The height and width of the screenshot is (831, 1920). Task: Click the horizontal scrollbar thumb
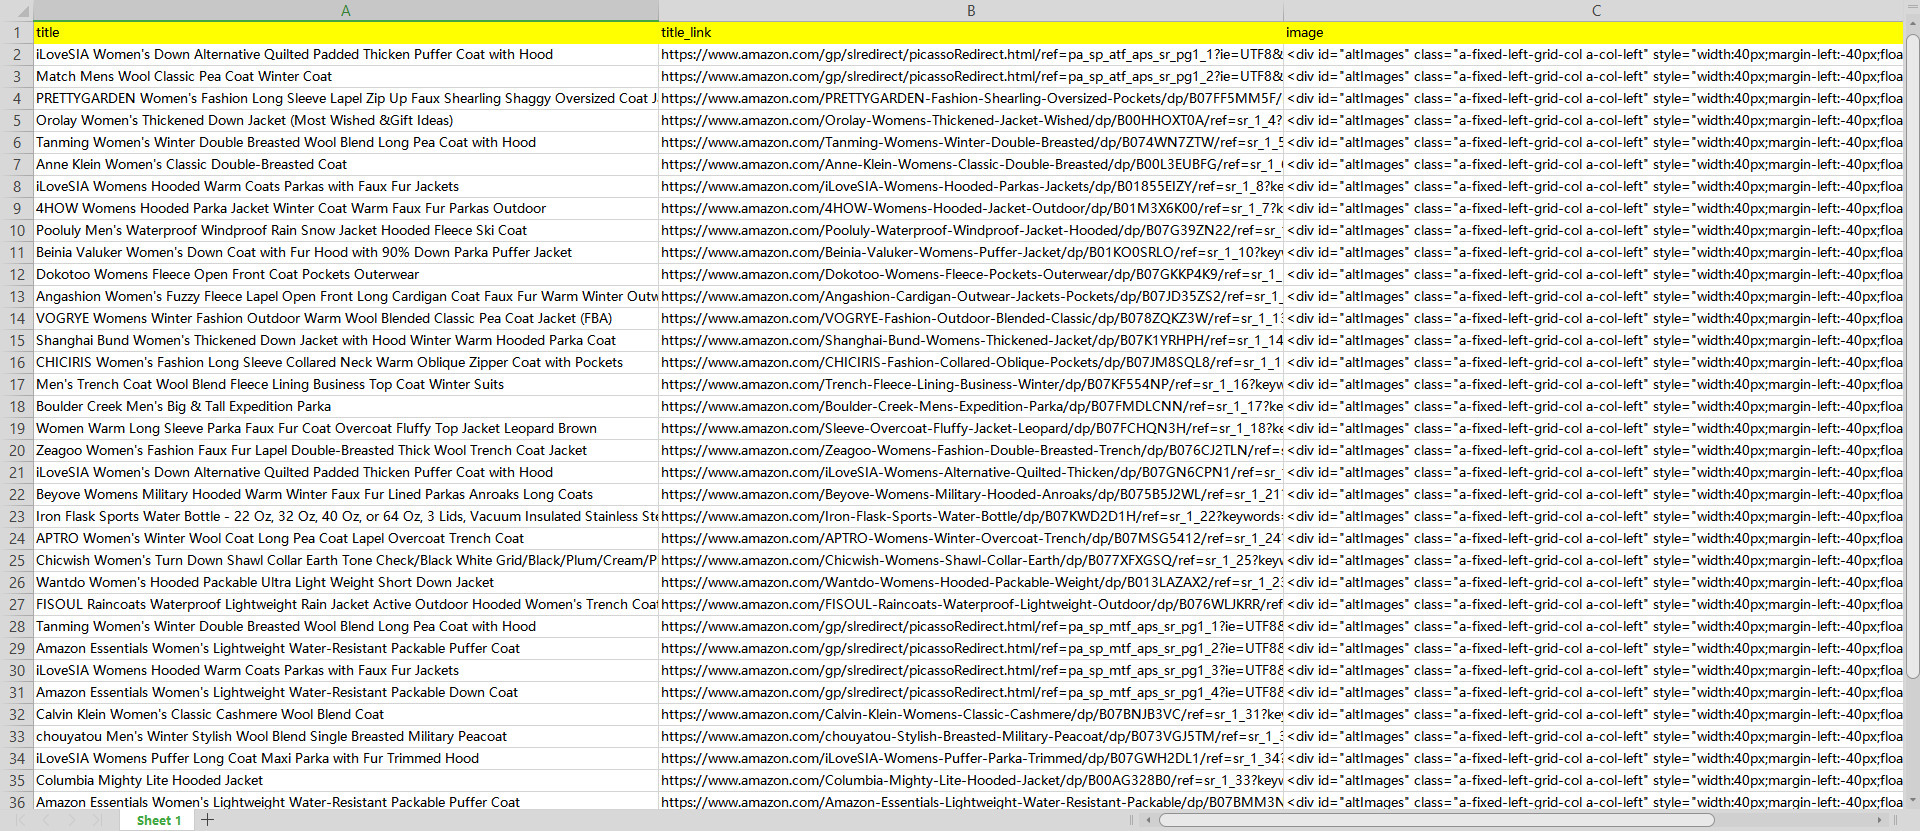point(1436,820)
